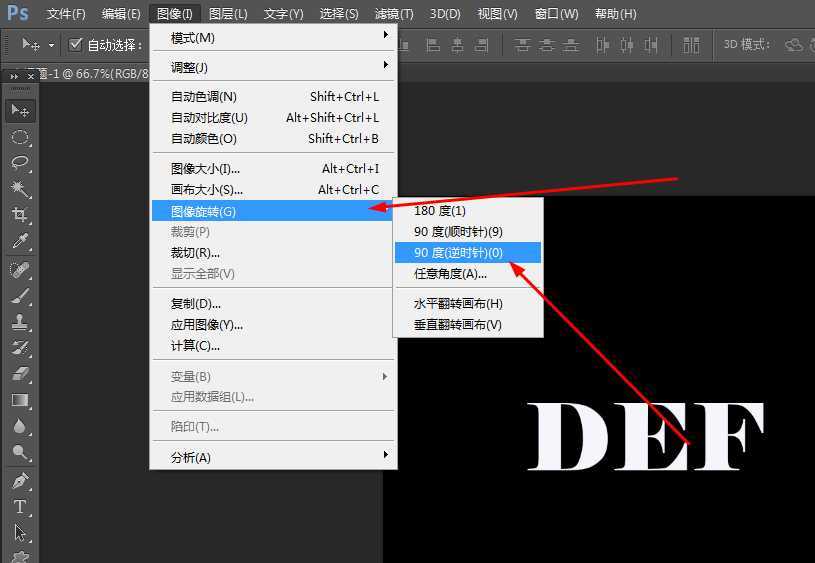Toggle the 自动选择 checkbox
This screenshot has height=563, width=815.
coord(75,45)
